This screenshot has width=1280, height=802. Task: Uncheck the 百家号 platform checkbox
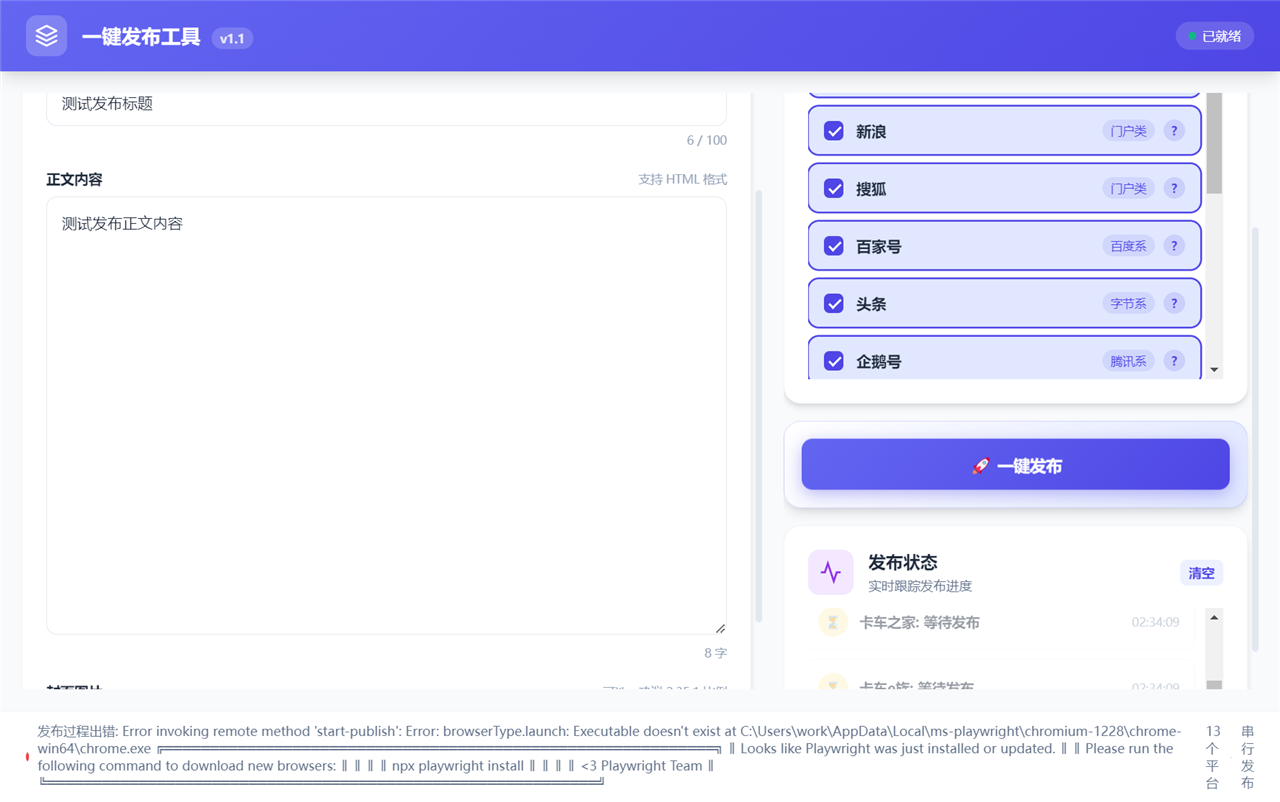click(x=834, y=246)
